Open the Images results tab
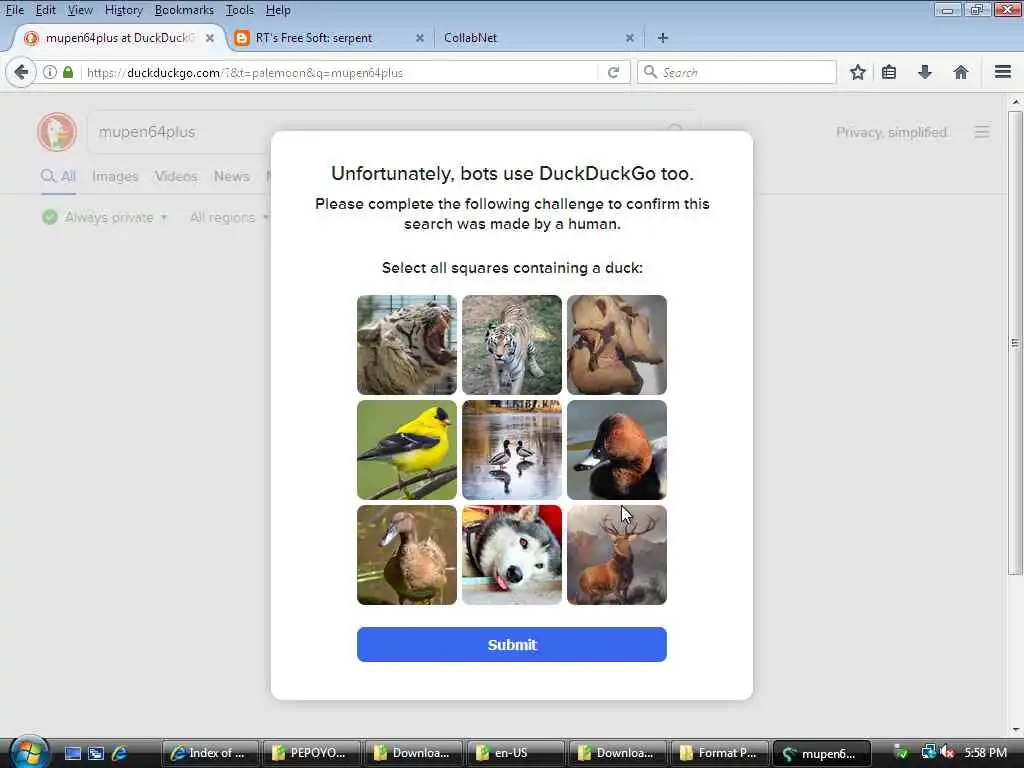The image size is (1024, 768). 115,176
